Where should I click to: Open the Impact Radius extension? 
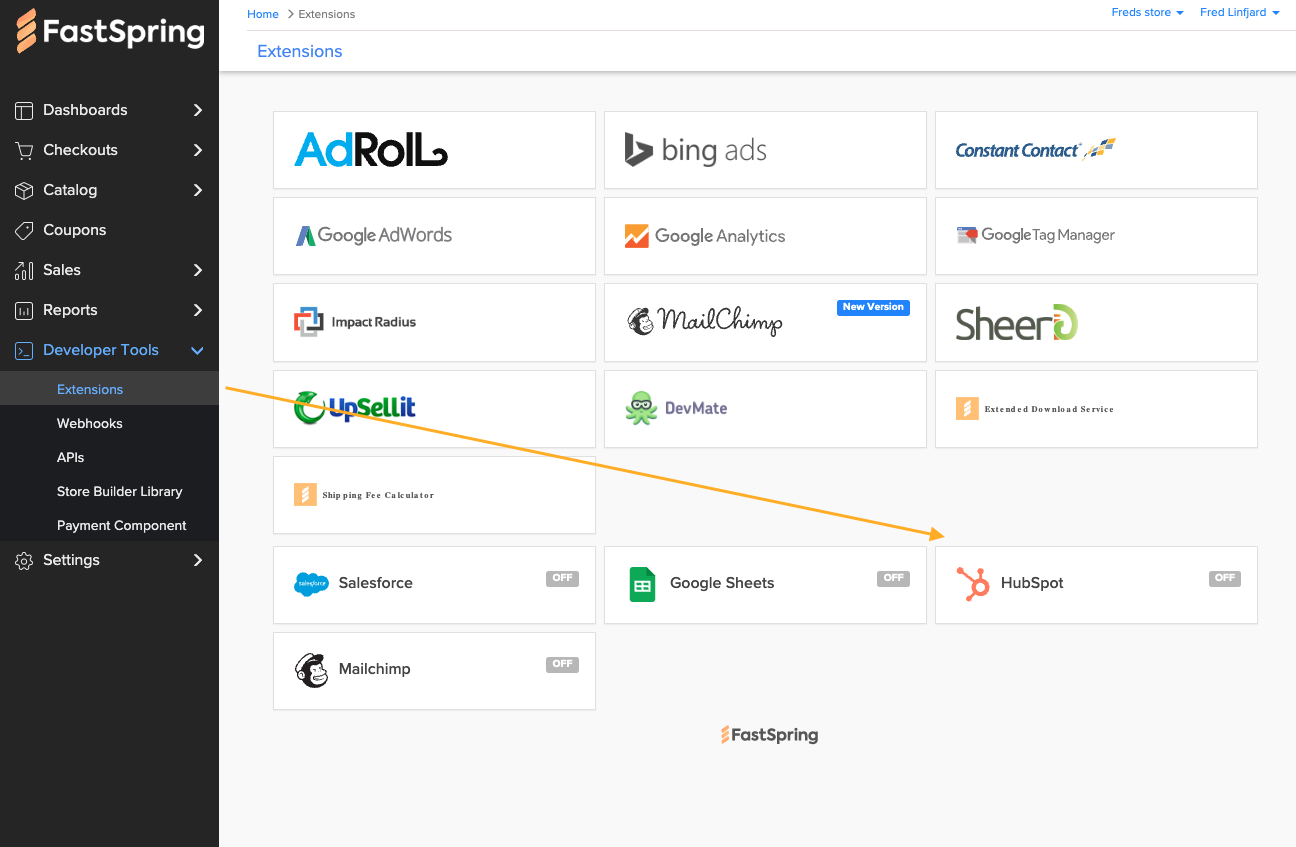[x=434, y=322]
